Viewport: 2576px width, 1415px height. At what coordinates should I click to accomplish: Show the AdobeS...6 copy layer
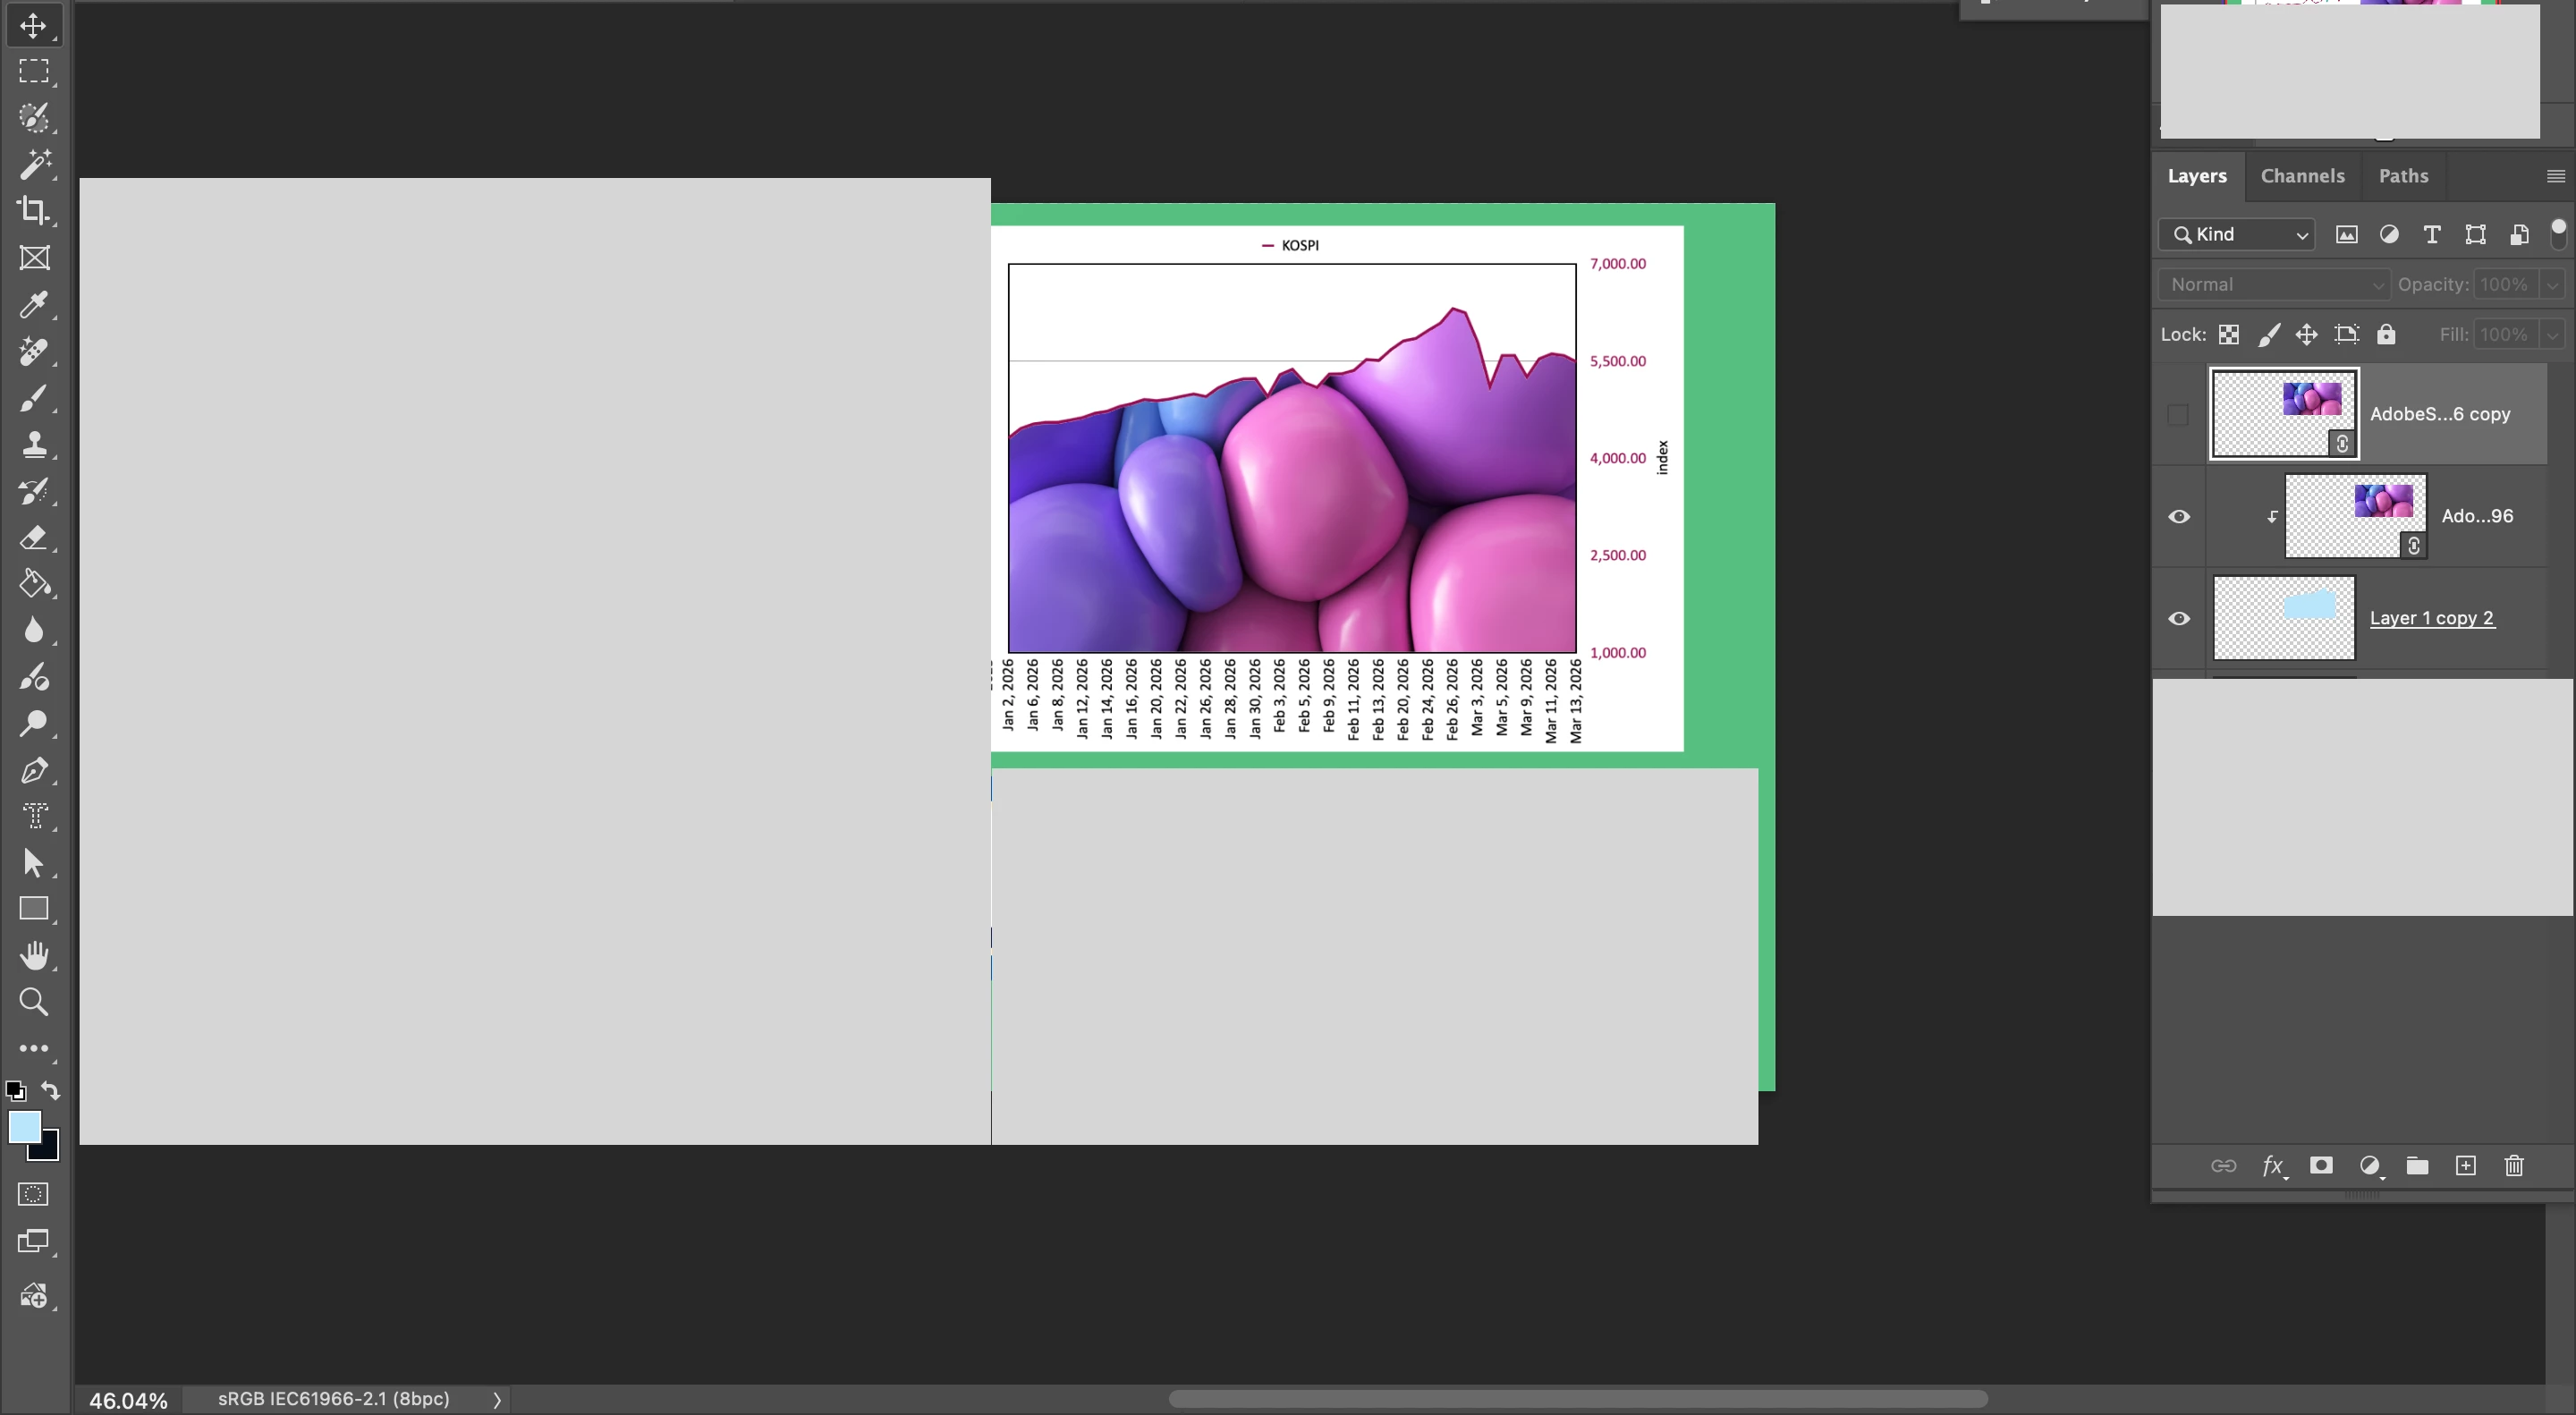click(x=2178, y=414)
